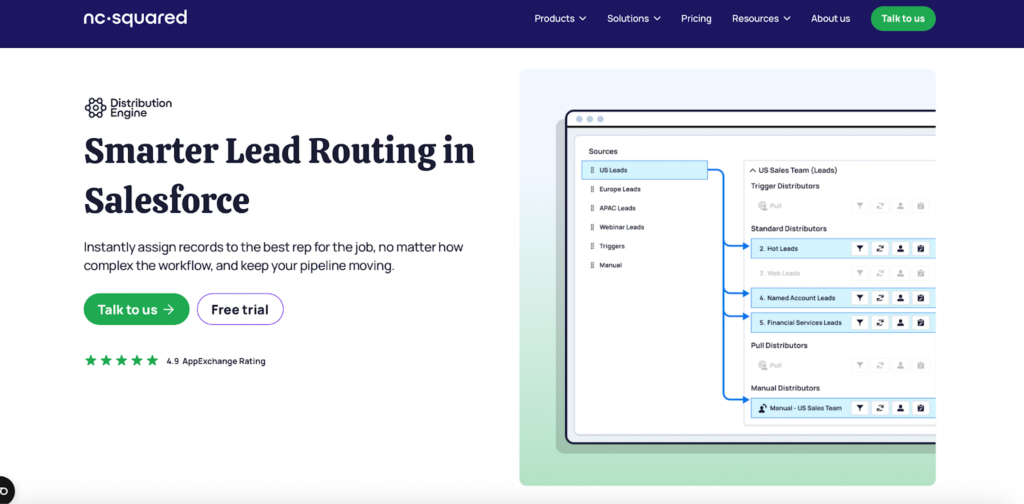Click the drag handle beside Europe Leads
The width and height of the screenshot is (1024, 504).
591,189
